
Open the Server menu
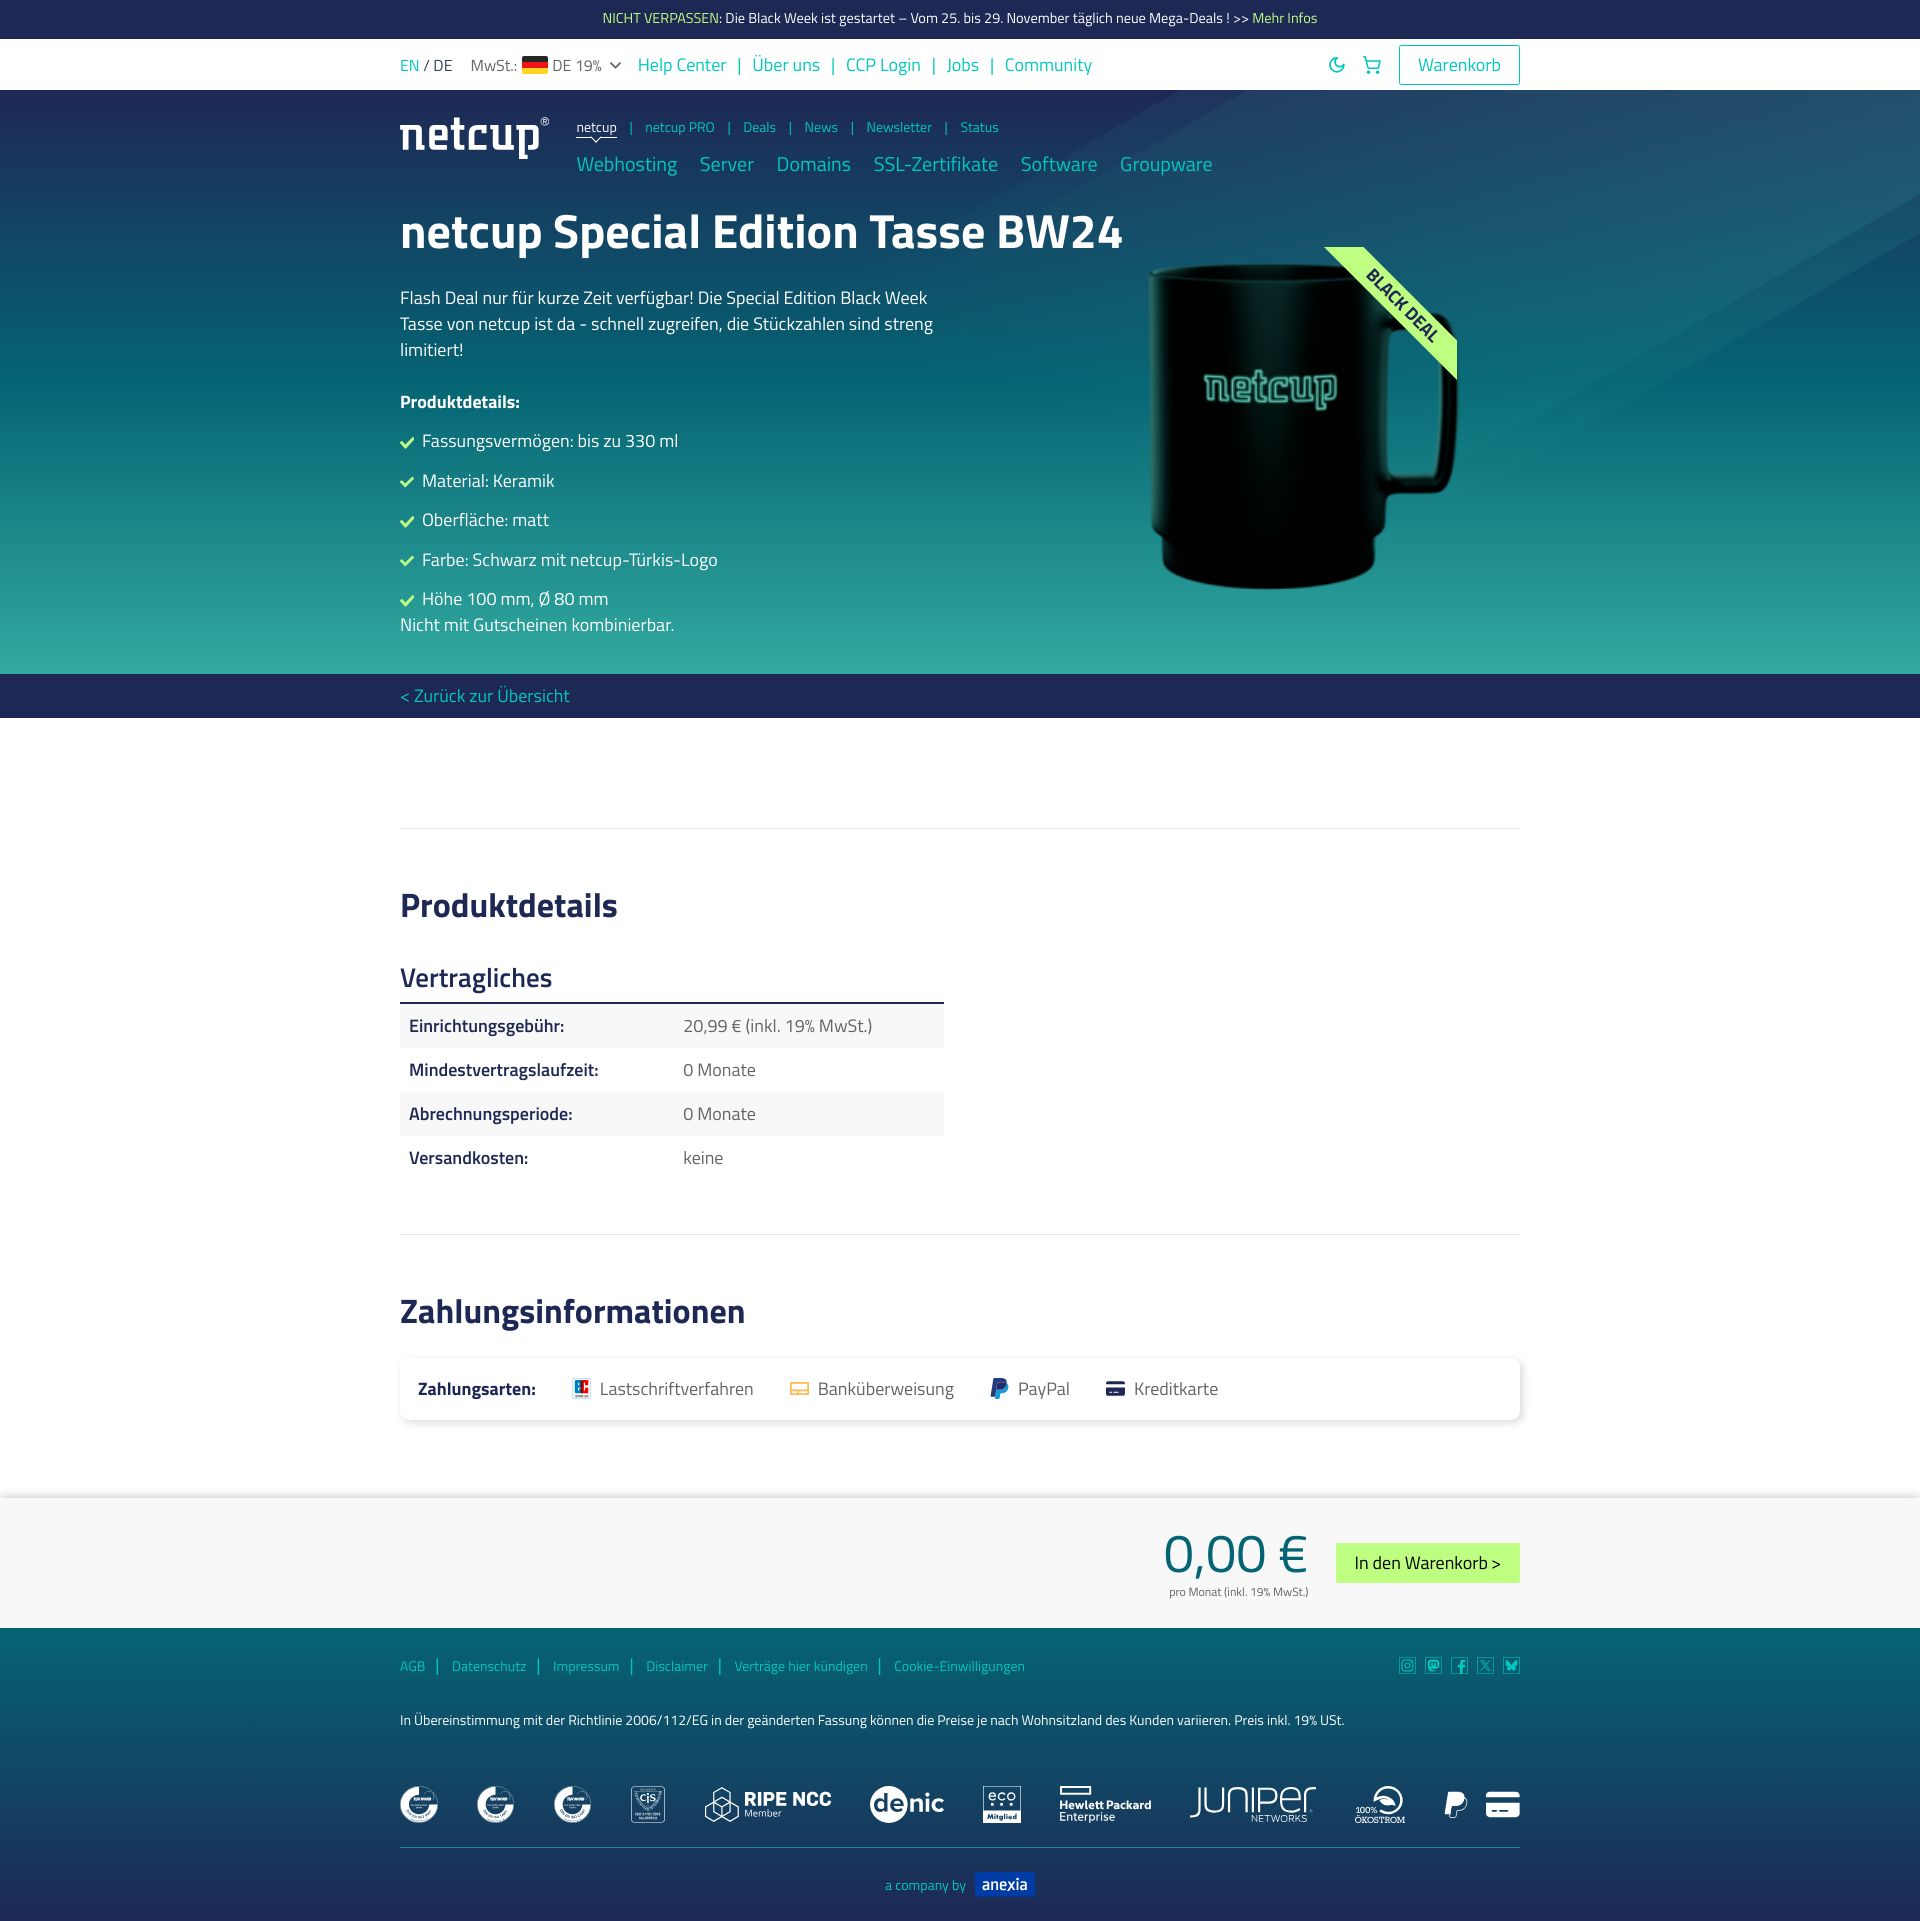tap(726, 164)
